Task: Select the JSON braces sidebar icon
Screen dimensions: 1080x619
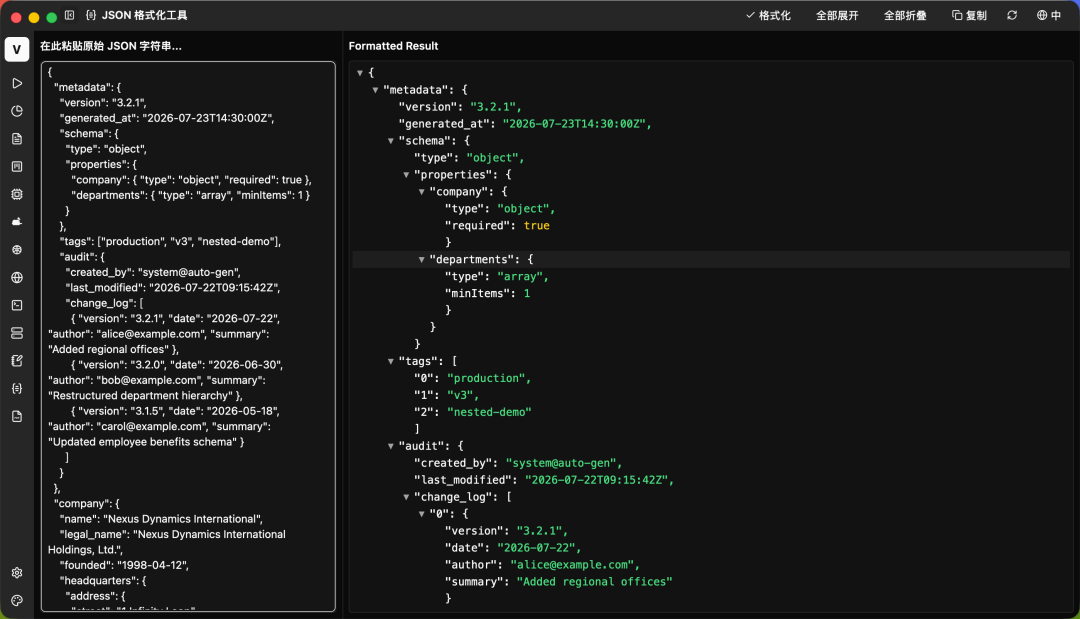Action: (17, 388)
